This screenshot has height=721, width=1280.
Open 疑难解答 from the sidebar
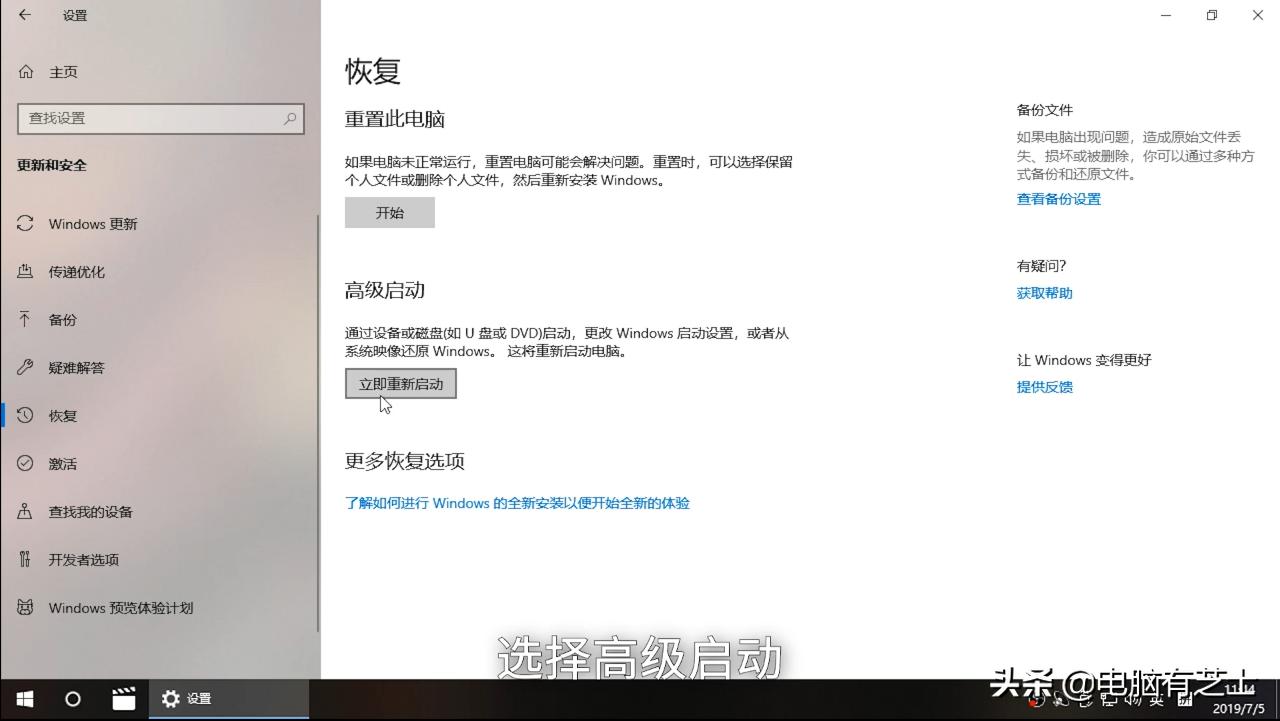80,367
